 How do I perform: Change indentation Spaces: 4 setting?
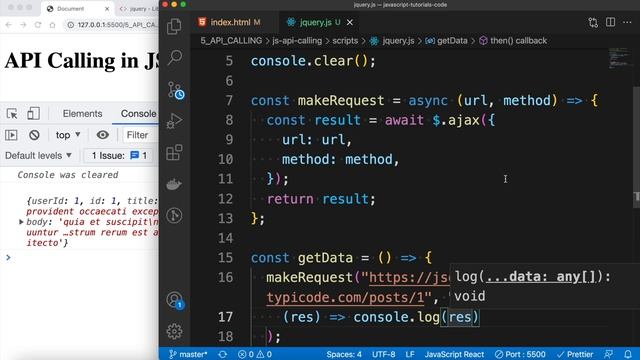pos(344,354)
